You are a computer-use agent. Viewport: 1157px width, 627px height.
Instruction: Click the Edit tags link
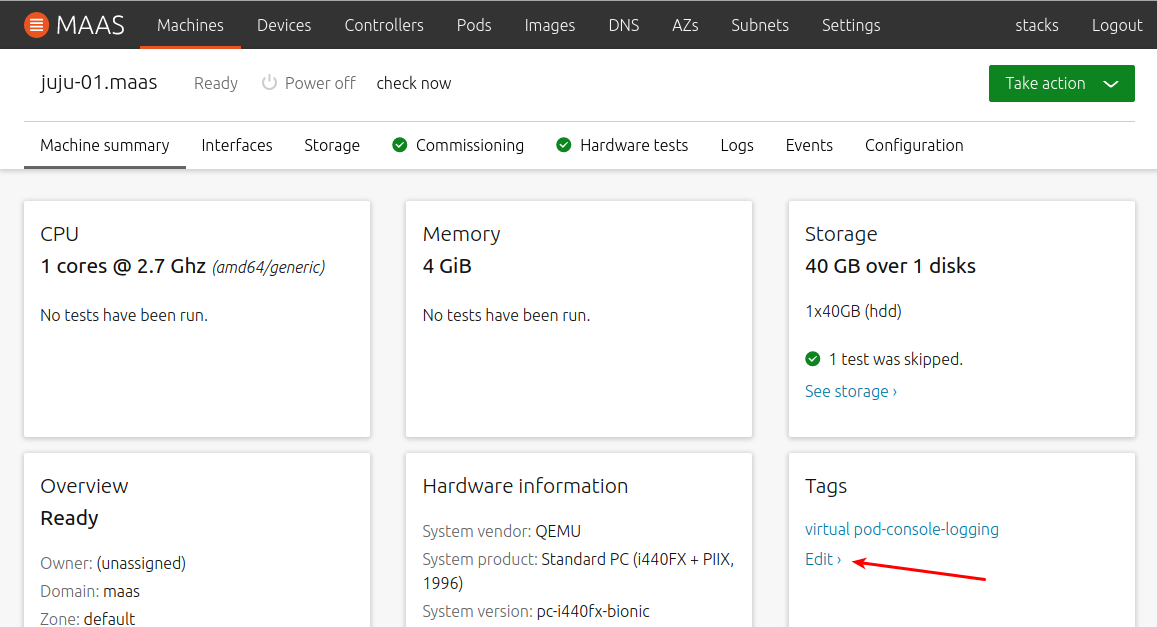pos(822,559)
